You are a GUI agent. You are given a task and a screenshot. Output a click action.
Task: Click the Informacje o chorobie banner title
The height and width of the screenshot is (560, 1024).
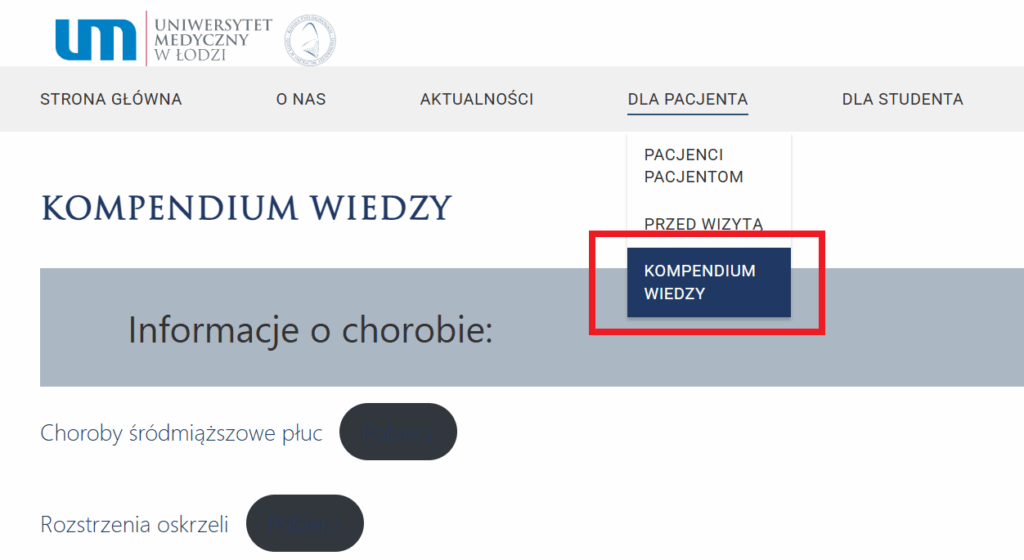(x=310, y=330)
